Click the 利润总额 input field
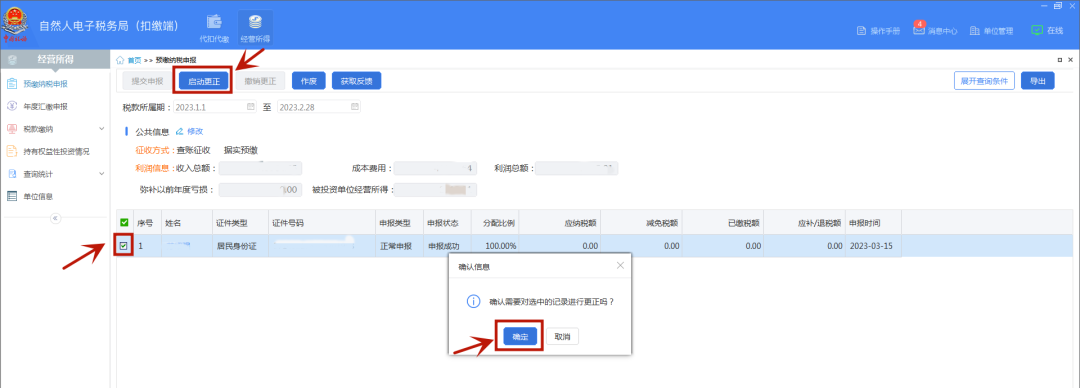Screen dimensions: 1080x388 (x=576, y=168)
